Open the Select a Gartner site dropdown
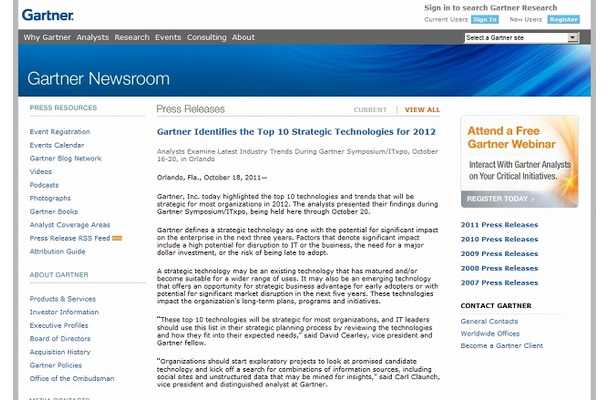Viewport: 610px width, 400px height. [x=522, y=38]
